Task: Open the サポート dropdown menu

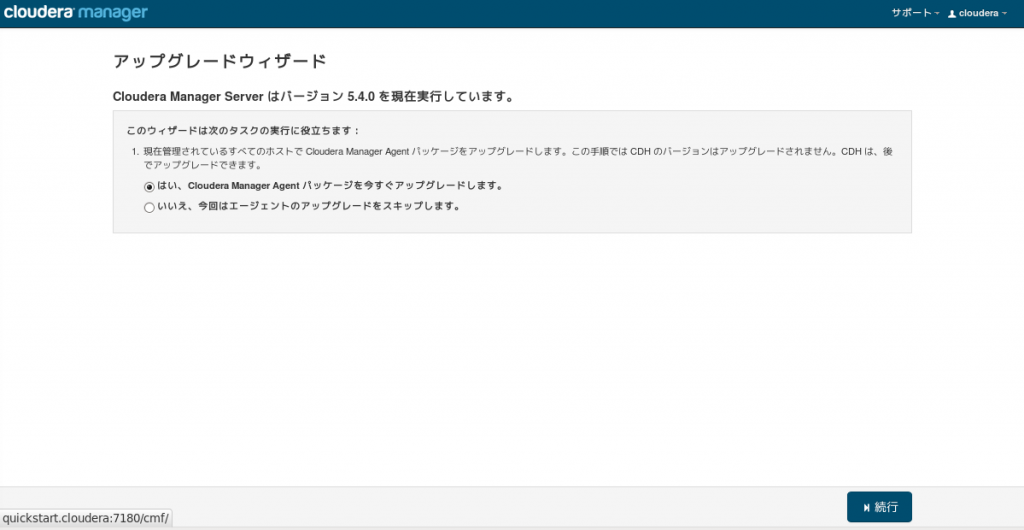Action: (916, 13)
